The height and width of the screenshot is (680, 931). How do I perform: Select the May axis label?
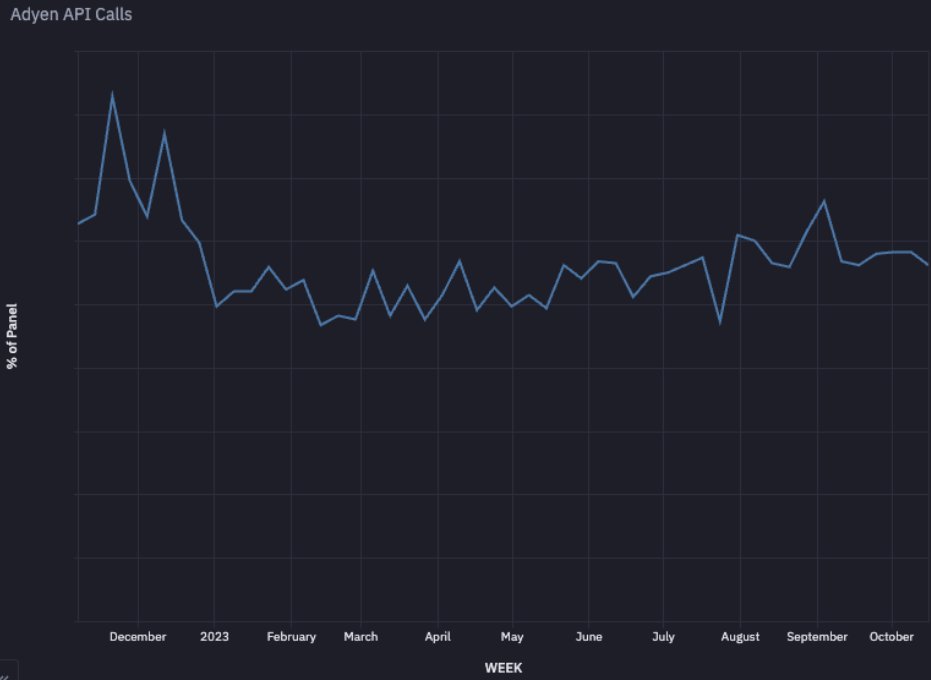point(512,636)
